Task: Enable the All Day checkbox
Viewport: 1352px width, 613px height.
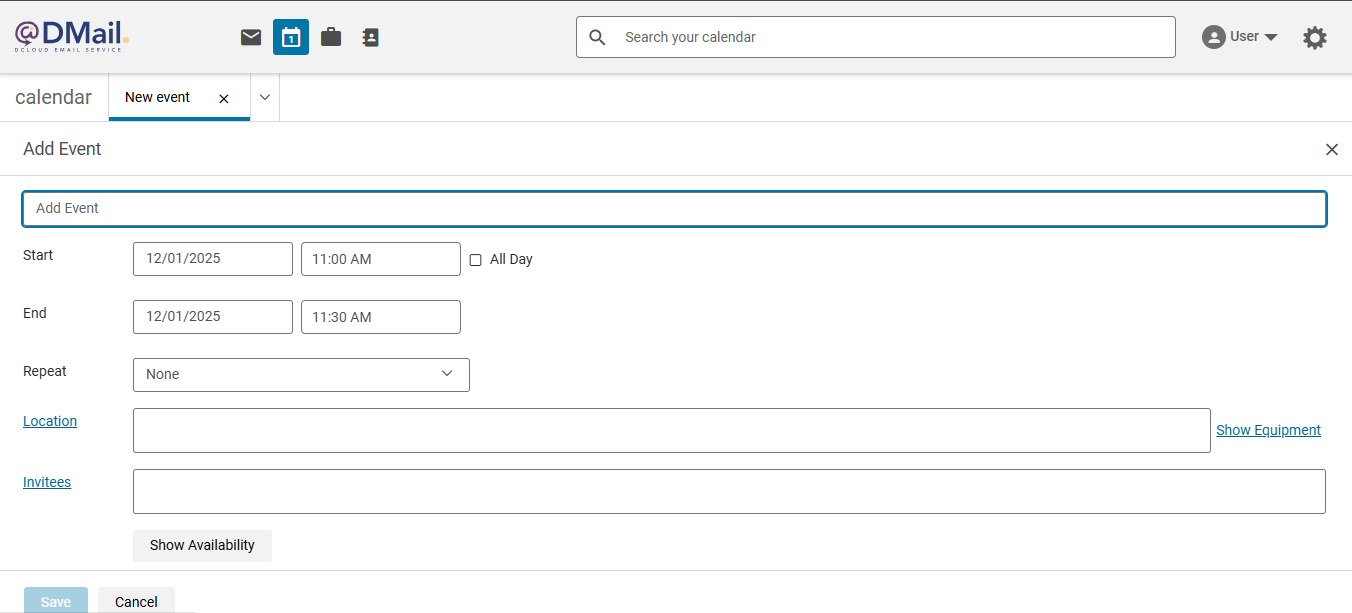Action: [476, 260]
